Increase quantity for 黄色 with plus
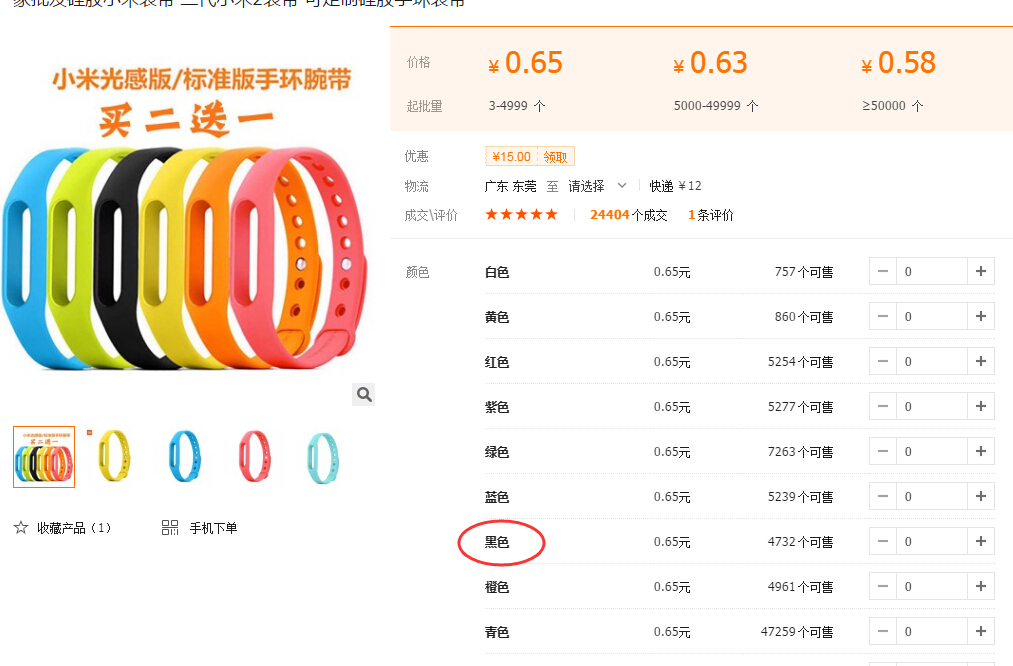 tap(981, 317)
